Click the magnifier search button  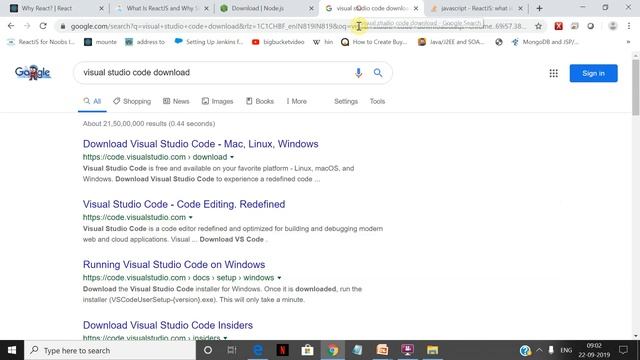pos(378,73)
